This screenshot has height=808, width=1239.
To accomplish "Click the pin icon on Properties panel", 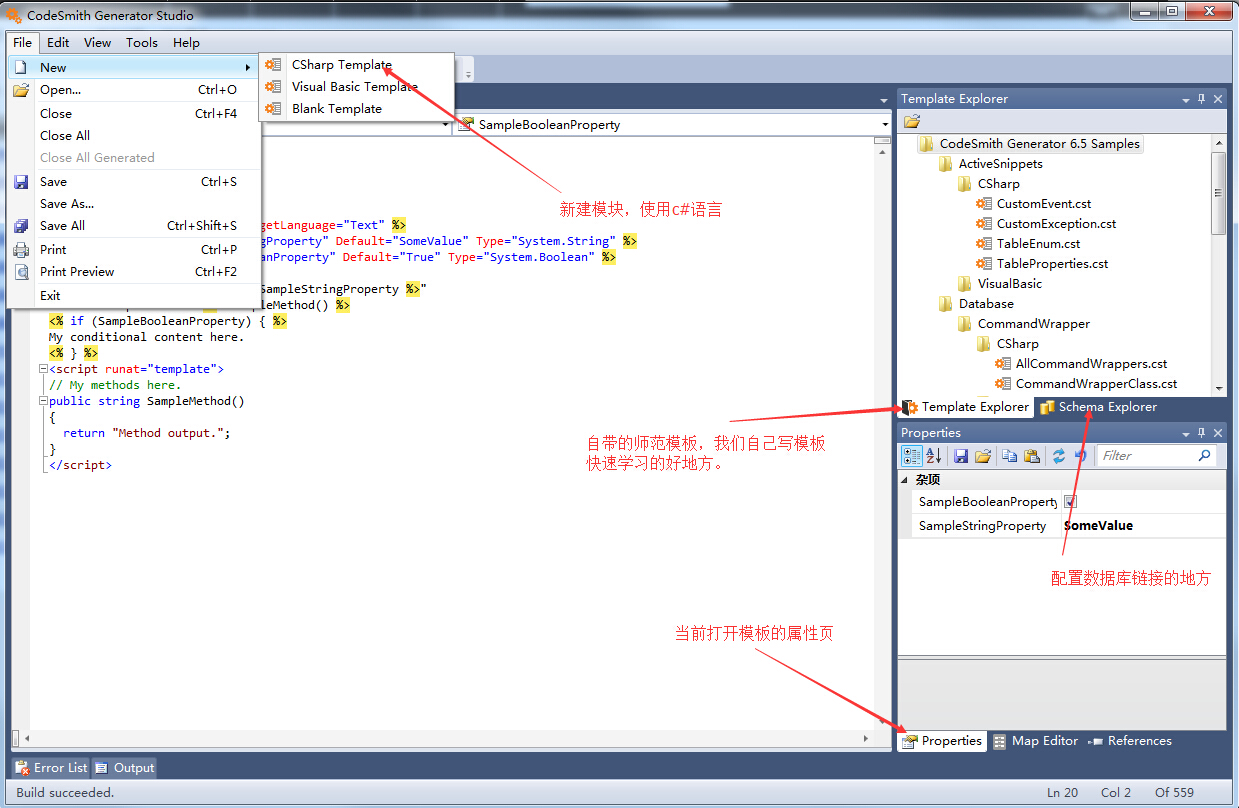I will [1202, 433].
